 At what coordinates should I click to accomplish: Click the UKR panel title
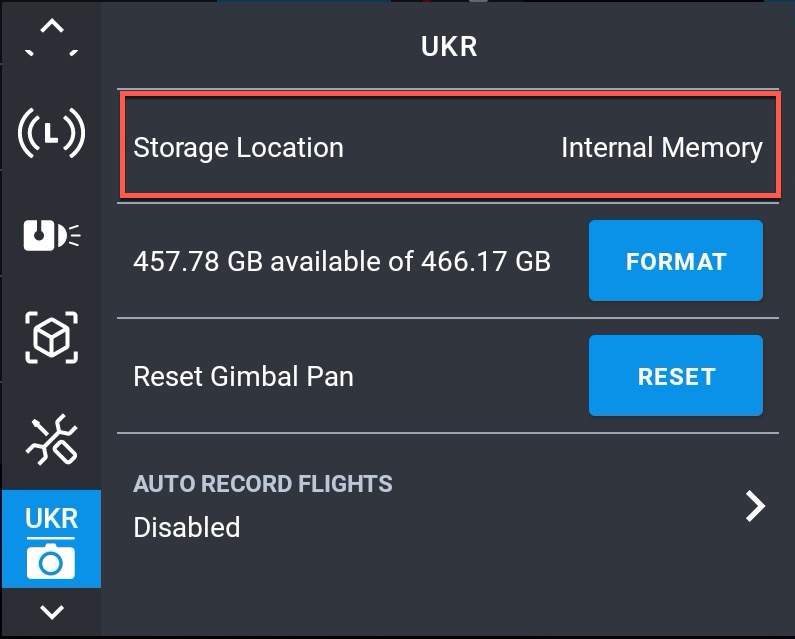click(x=449, y=47)
